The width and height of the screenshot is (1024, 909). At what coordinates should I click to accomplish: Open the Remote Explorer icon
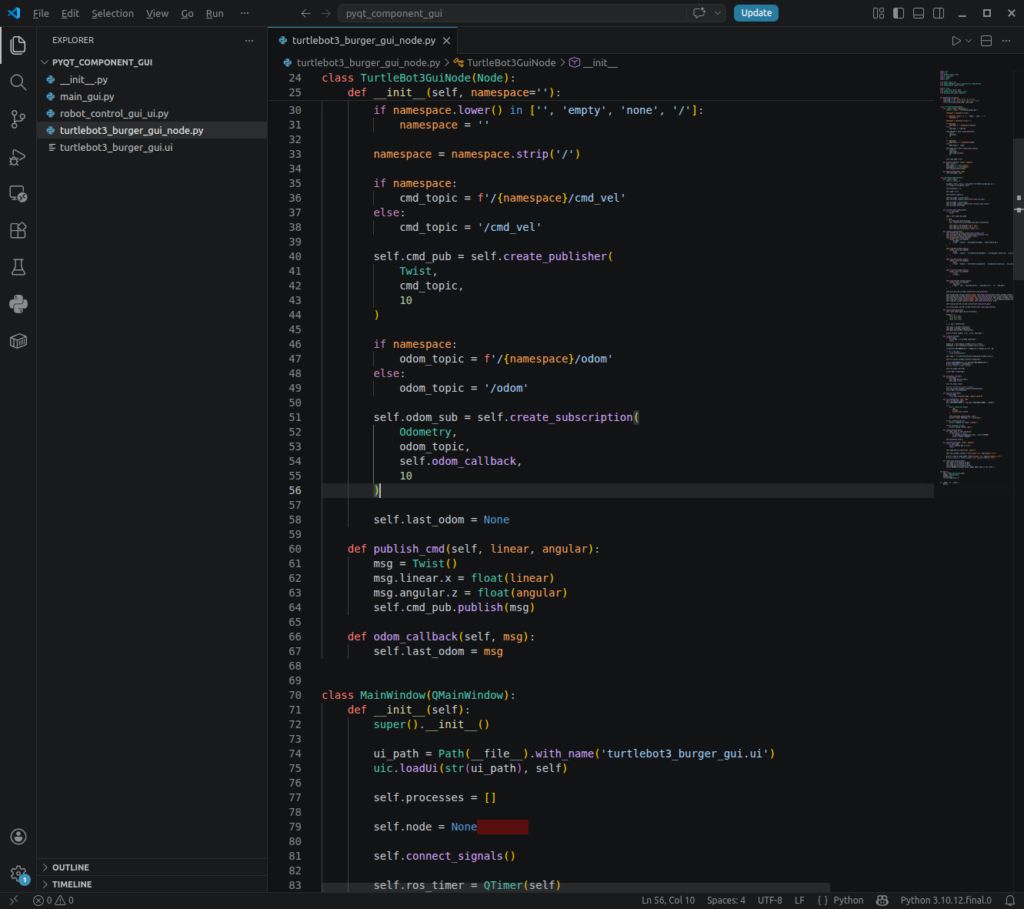18,194
